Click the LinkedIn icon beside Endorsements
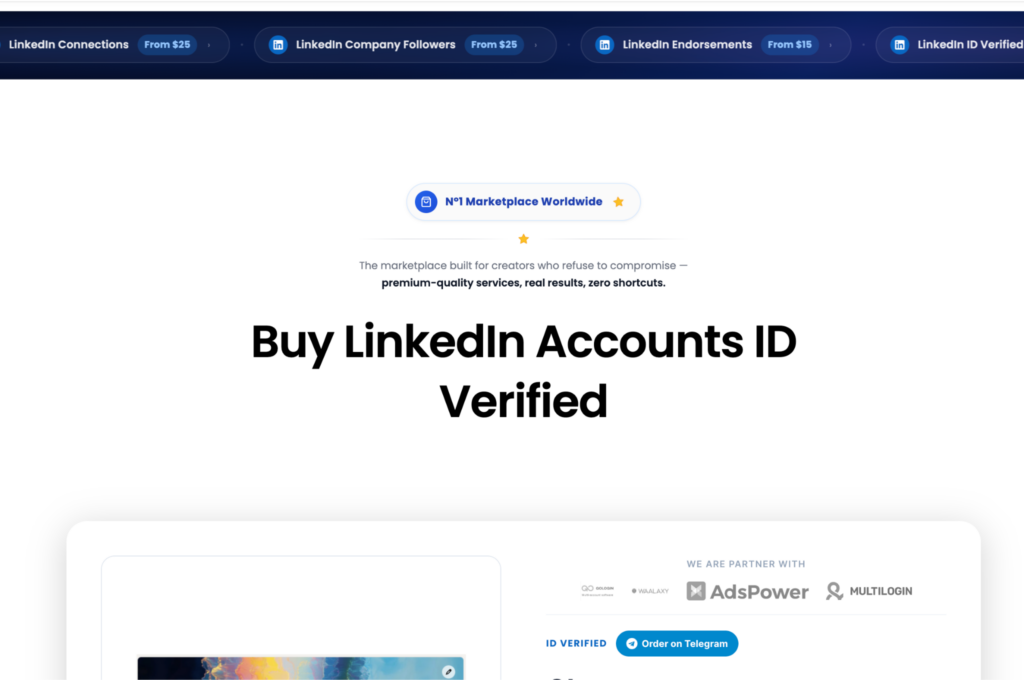The width and height of the screenshot is (1024, 680). tap(605, 45)
